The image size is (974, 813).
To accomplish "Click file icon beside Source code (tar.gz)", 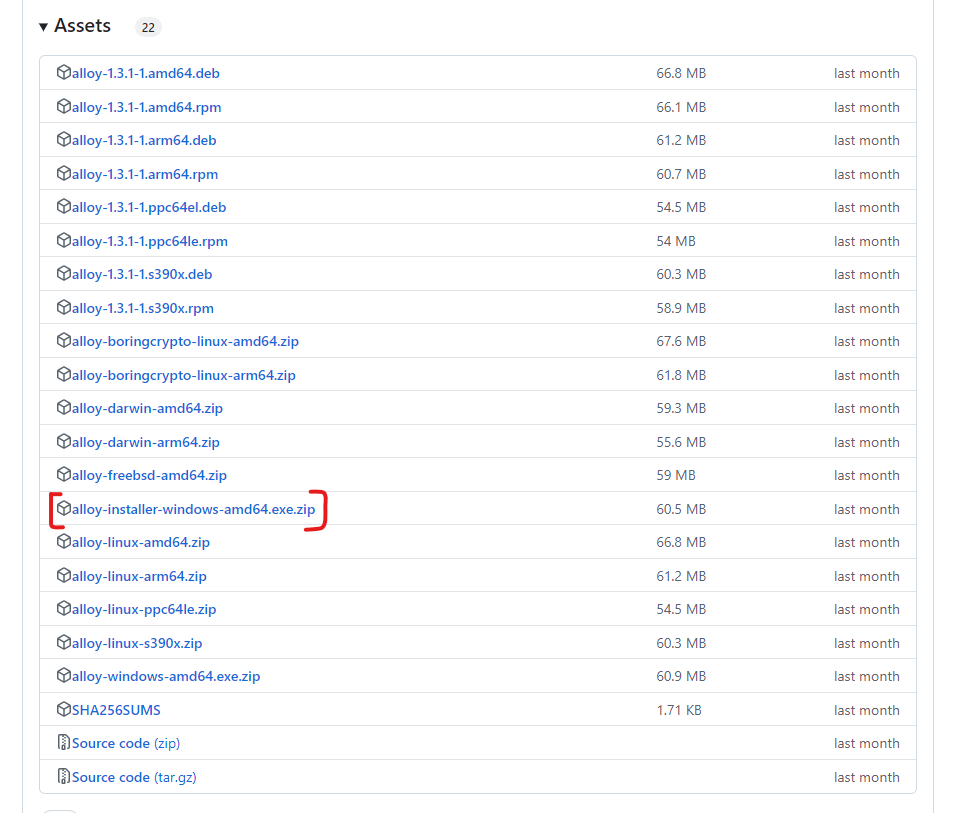I will 64,777.
